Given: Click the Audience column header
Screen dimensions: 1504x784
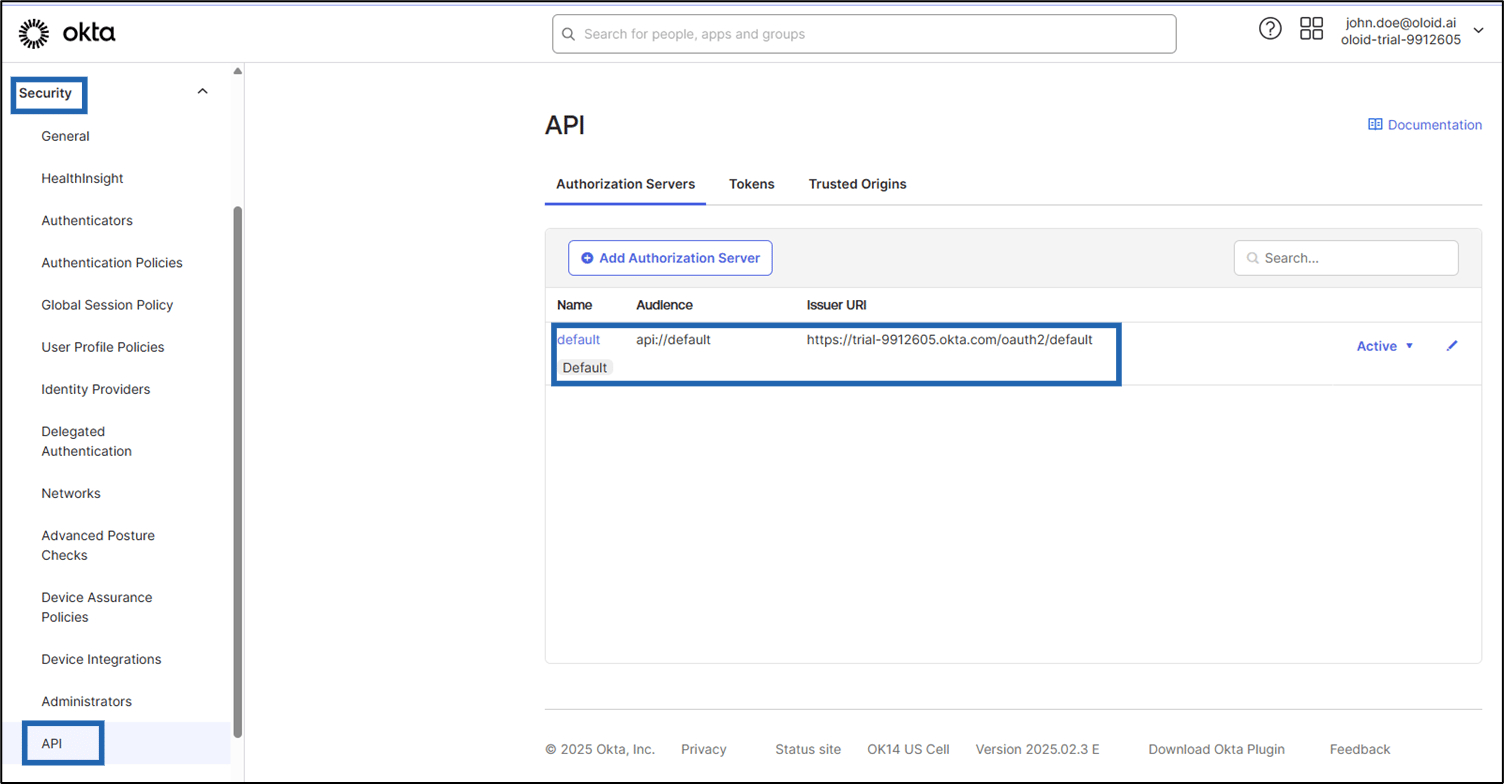Looking at the screenshot, I should [x=664, y=305].
